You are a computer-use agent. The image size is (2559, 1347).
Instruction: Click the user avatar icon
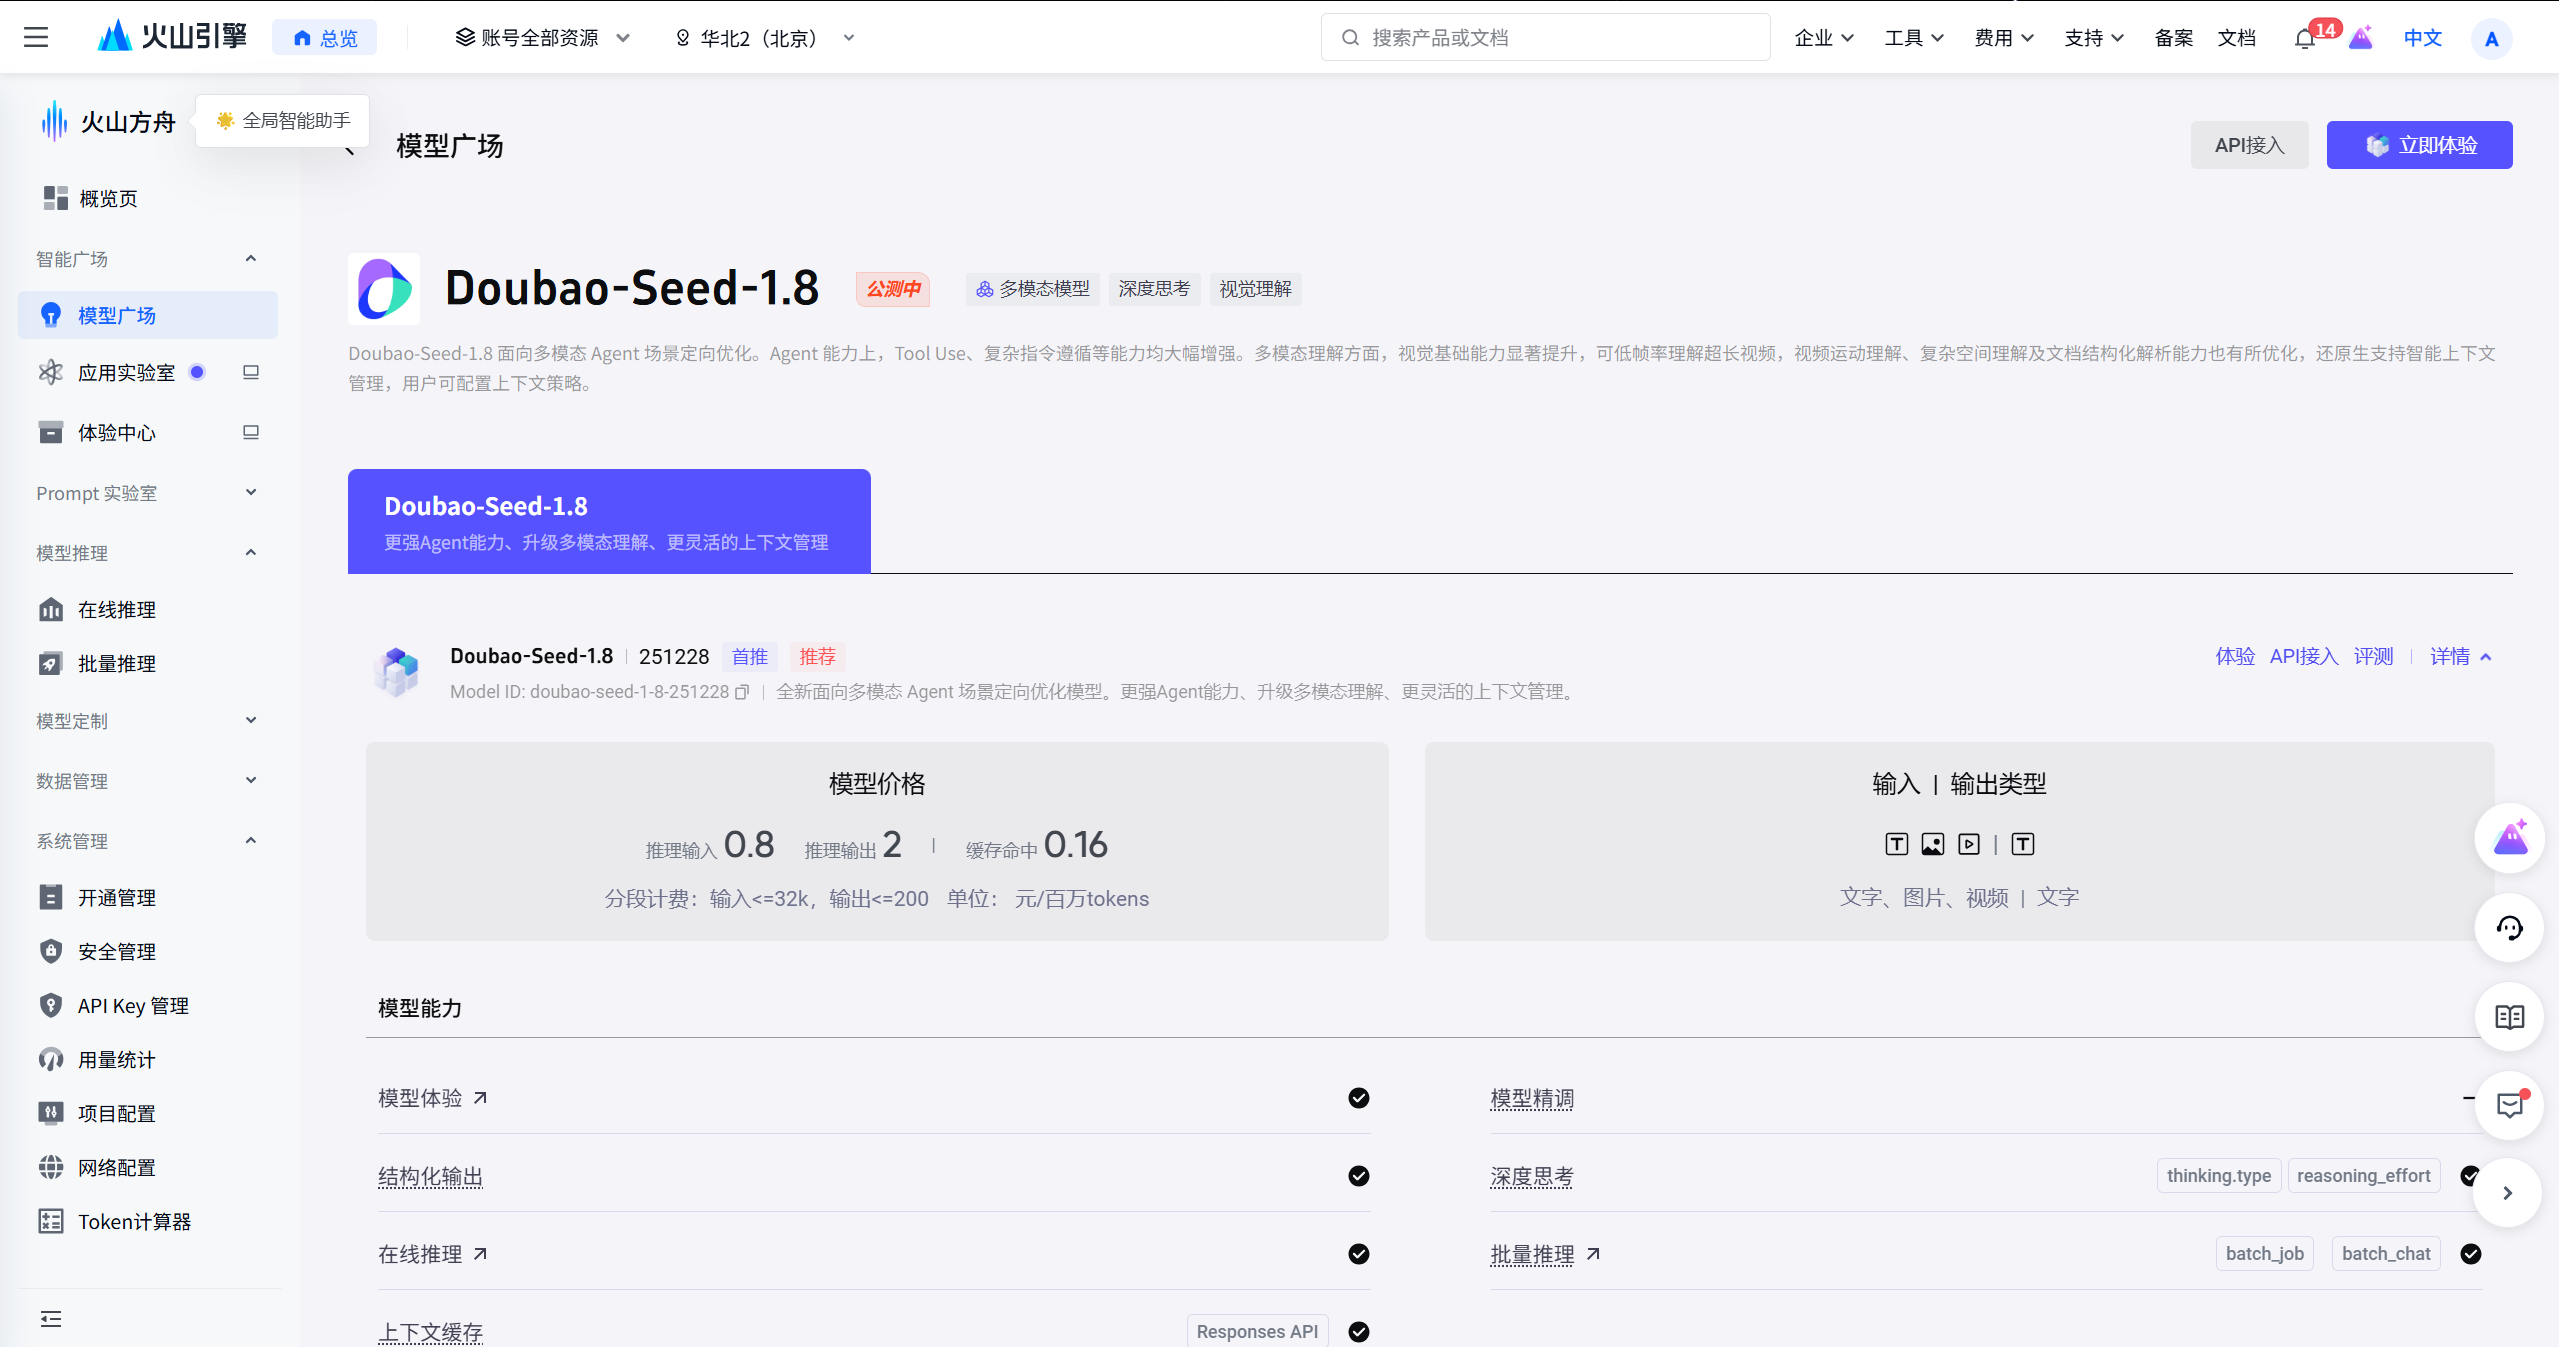click(2491, 39)
